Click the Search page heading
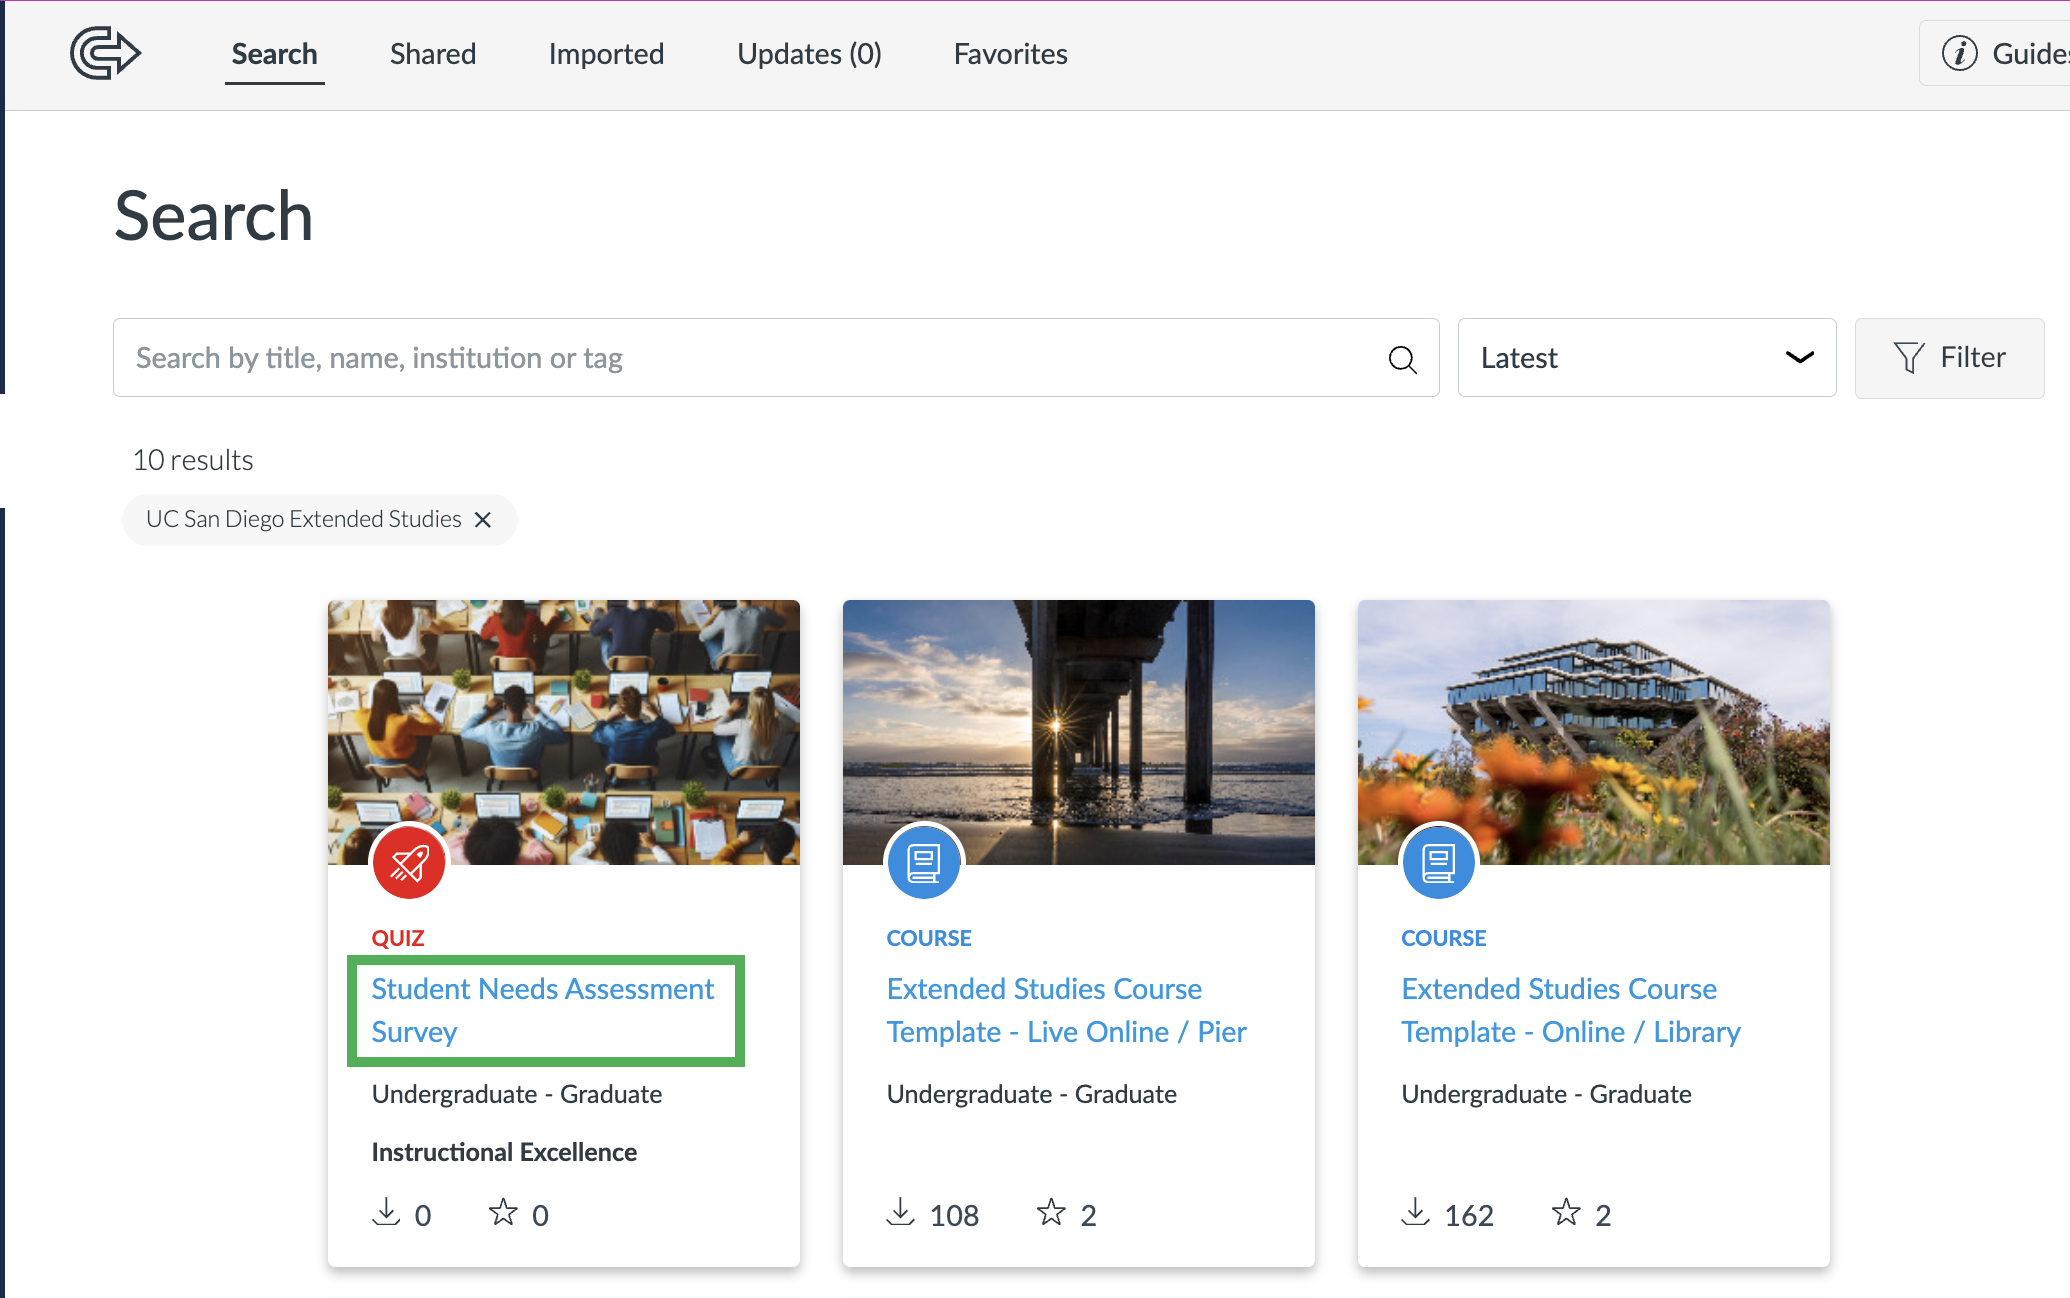2070x1298 pixels. 214,216
